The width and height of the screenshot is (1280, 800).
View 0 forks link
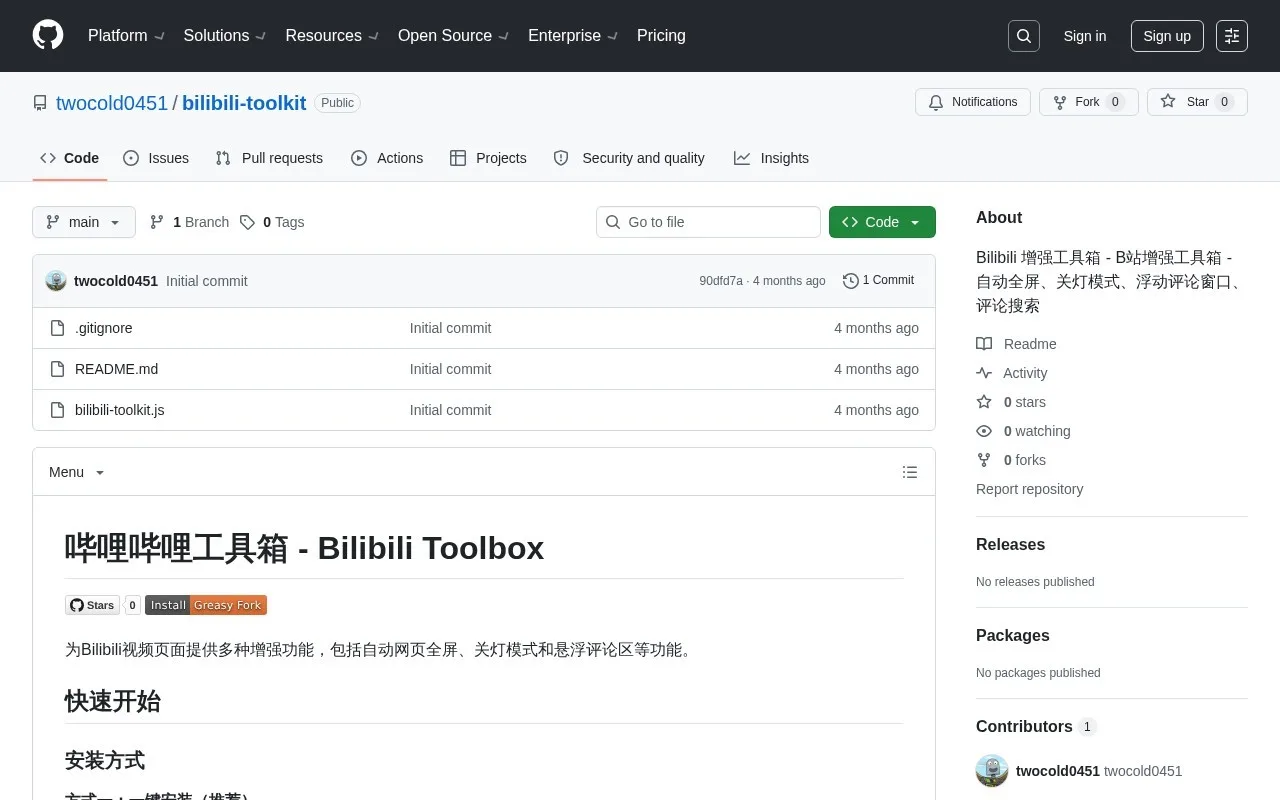1011,460
